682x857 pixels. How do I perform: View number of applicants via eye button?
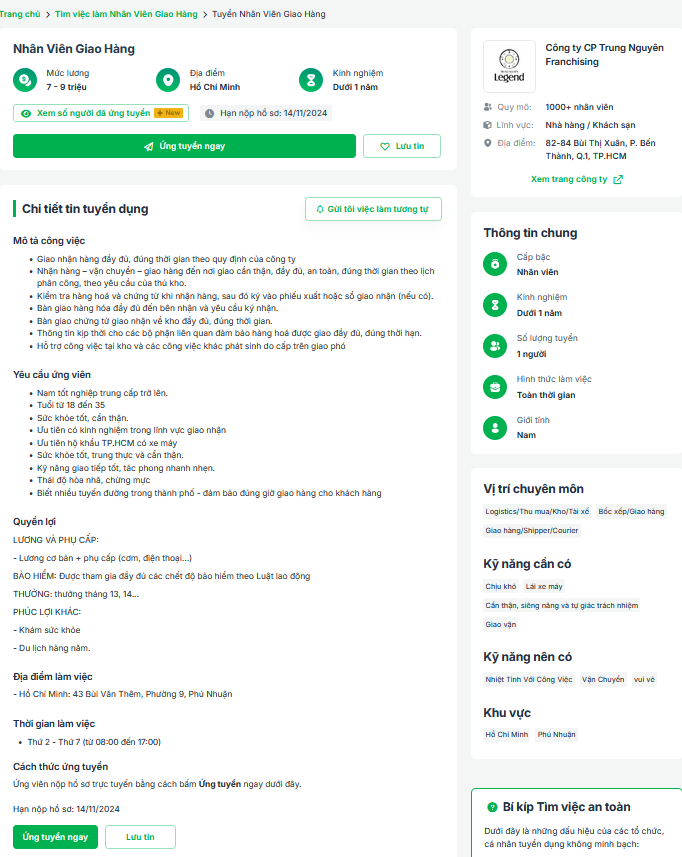(100, 114)
